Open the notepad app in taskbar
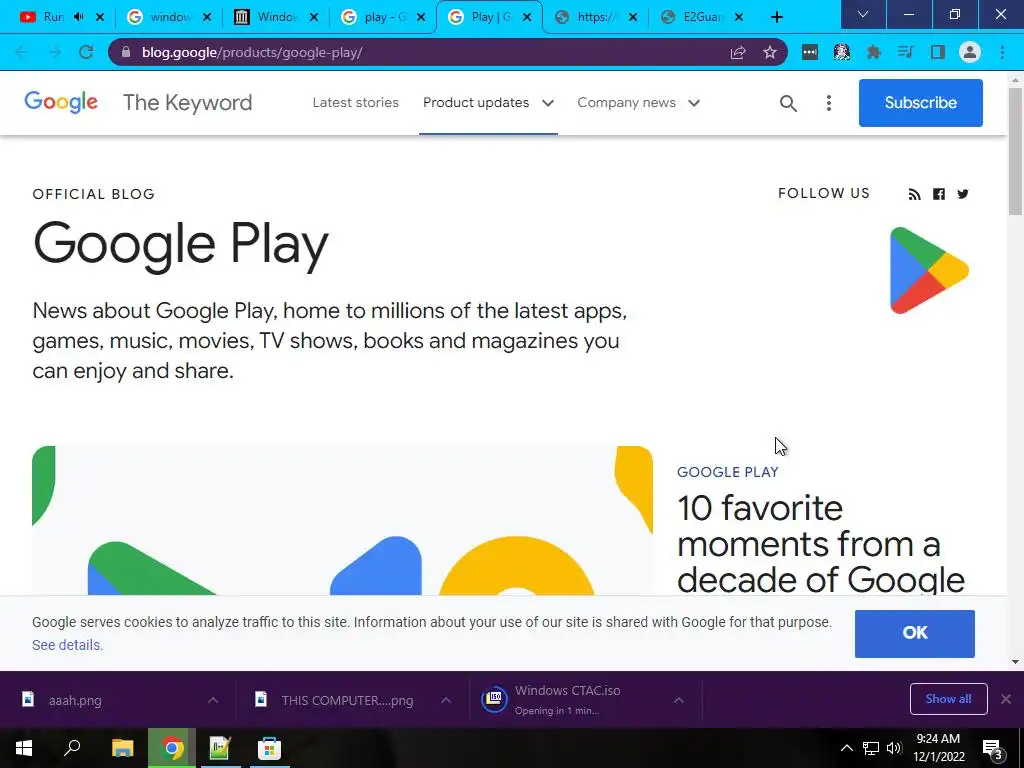Viewport: 1024px width, 768px height. coord(220,748)
